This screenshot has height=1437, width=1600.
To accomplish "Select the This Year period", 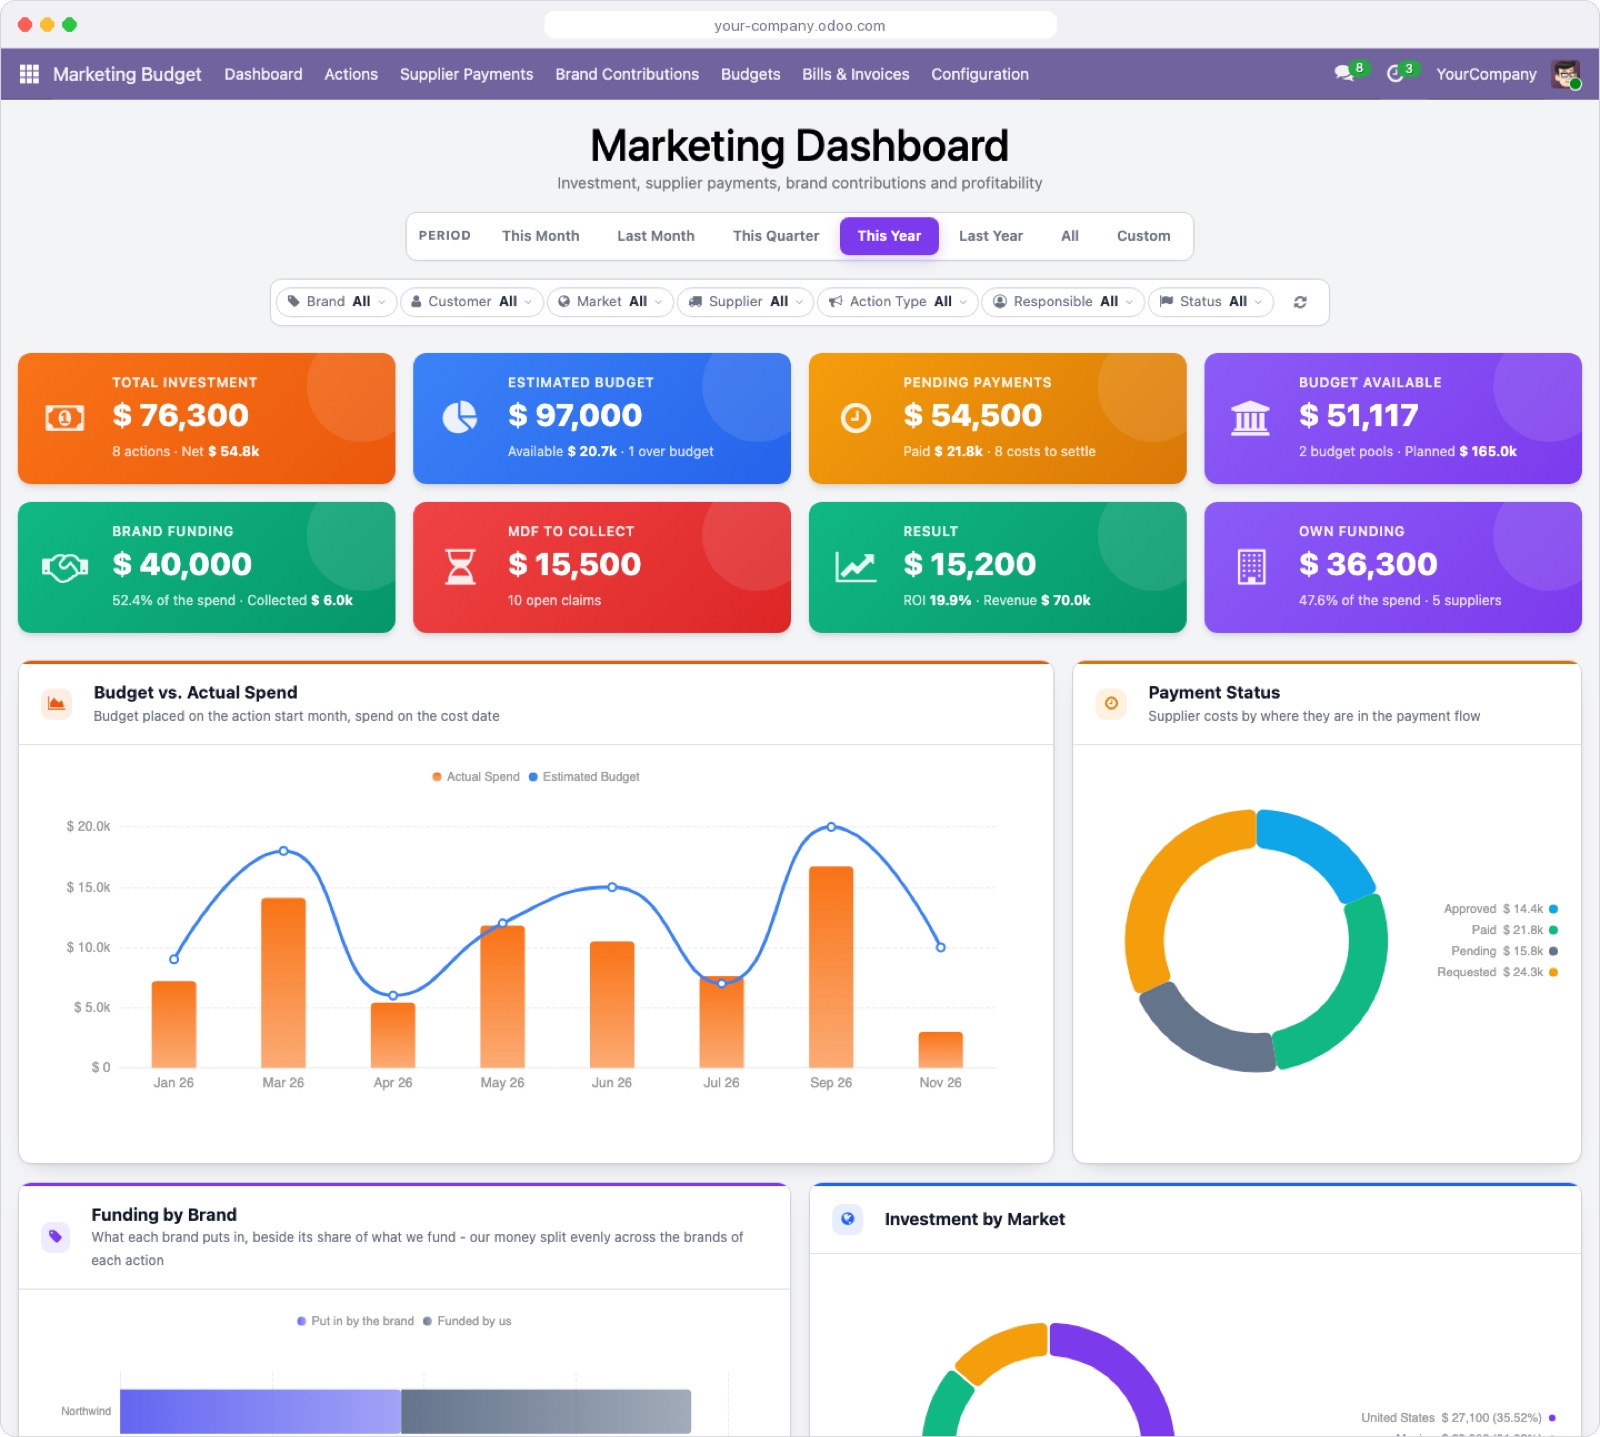I will [889, 236].
